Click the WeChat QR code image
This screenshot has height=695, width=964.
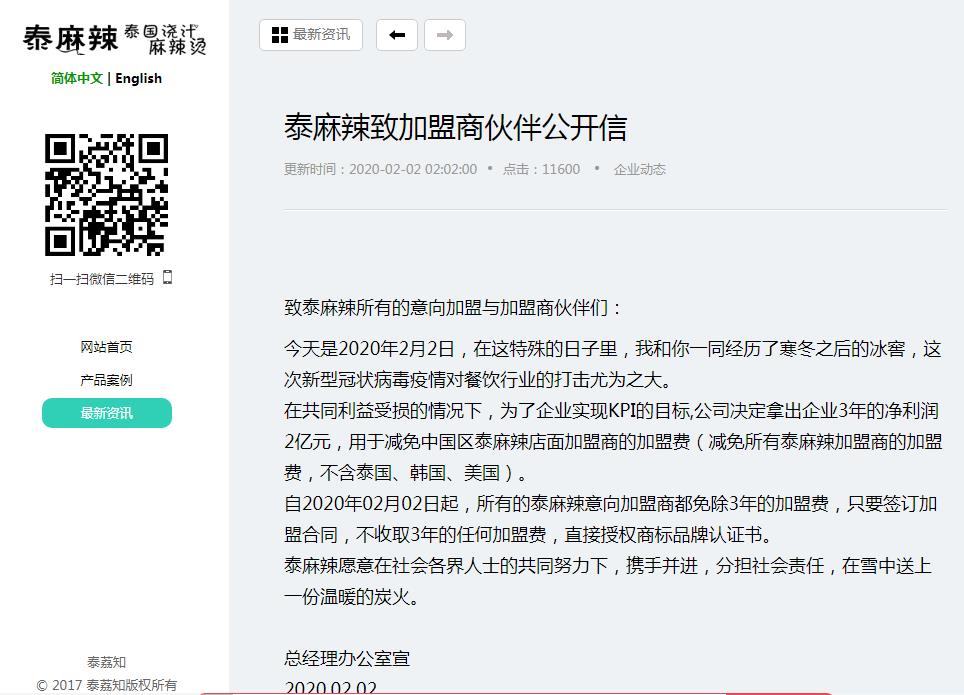106,194
